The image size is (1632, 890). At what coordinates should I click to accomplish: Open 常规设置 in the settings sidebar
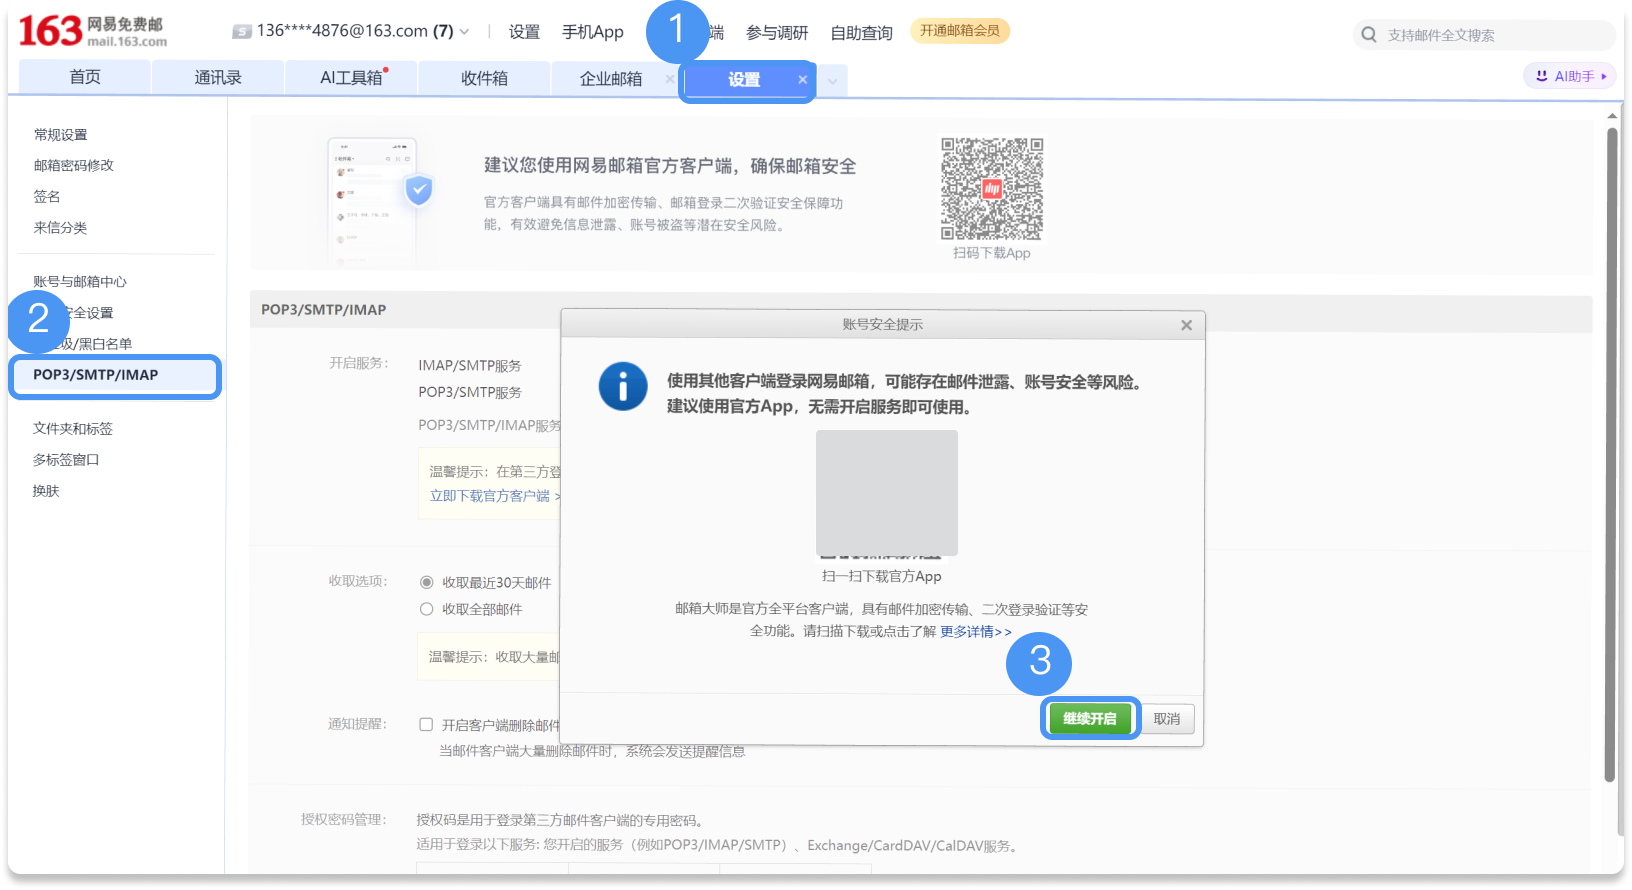click(61, 135)
